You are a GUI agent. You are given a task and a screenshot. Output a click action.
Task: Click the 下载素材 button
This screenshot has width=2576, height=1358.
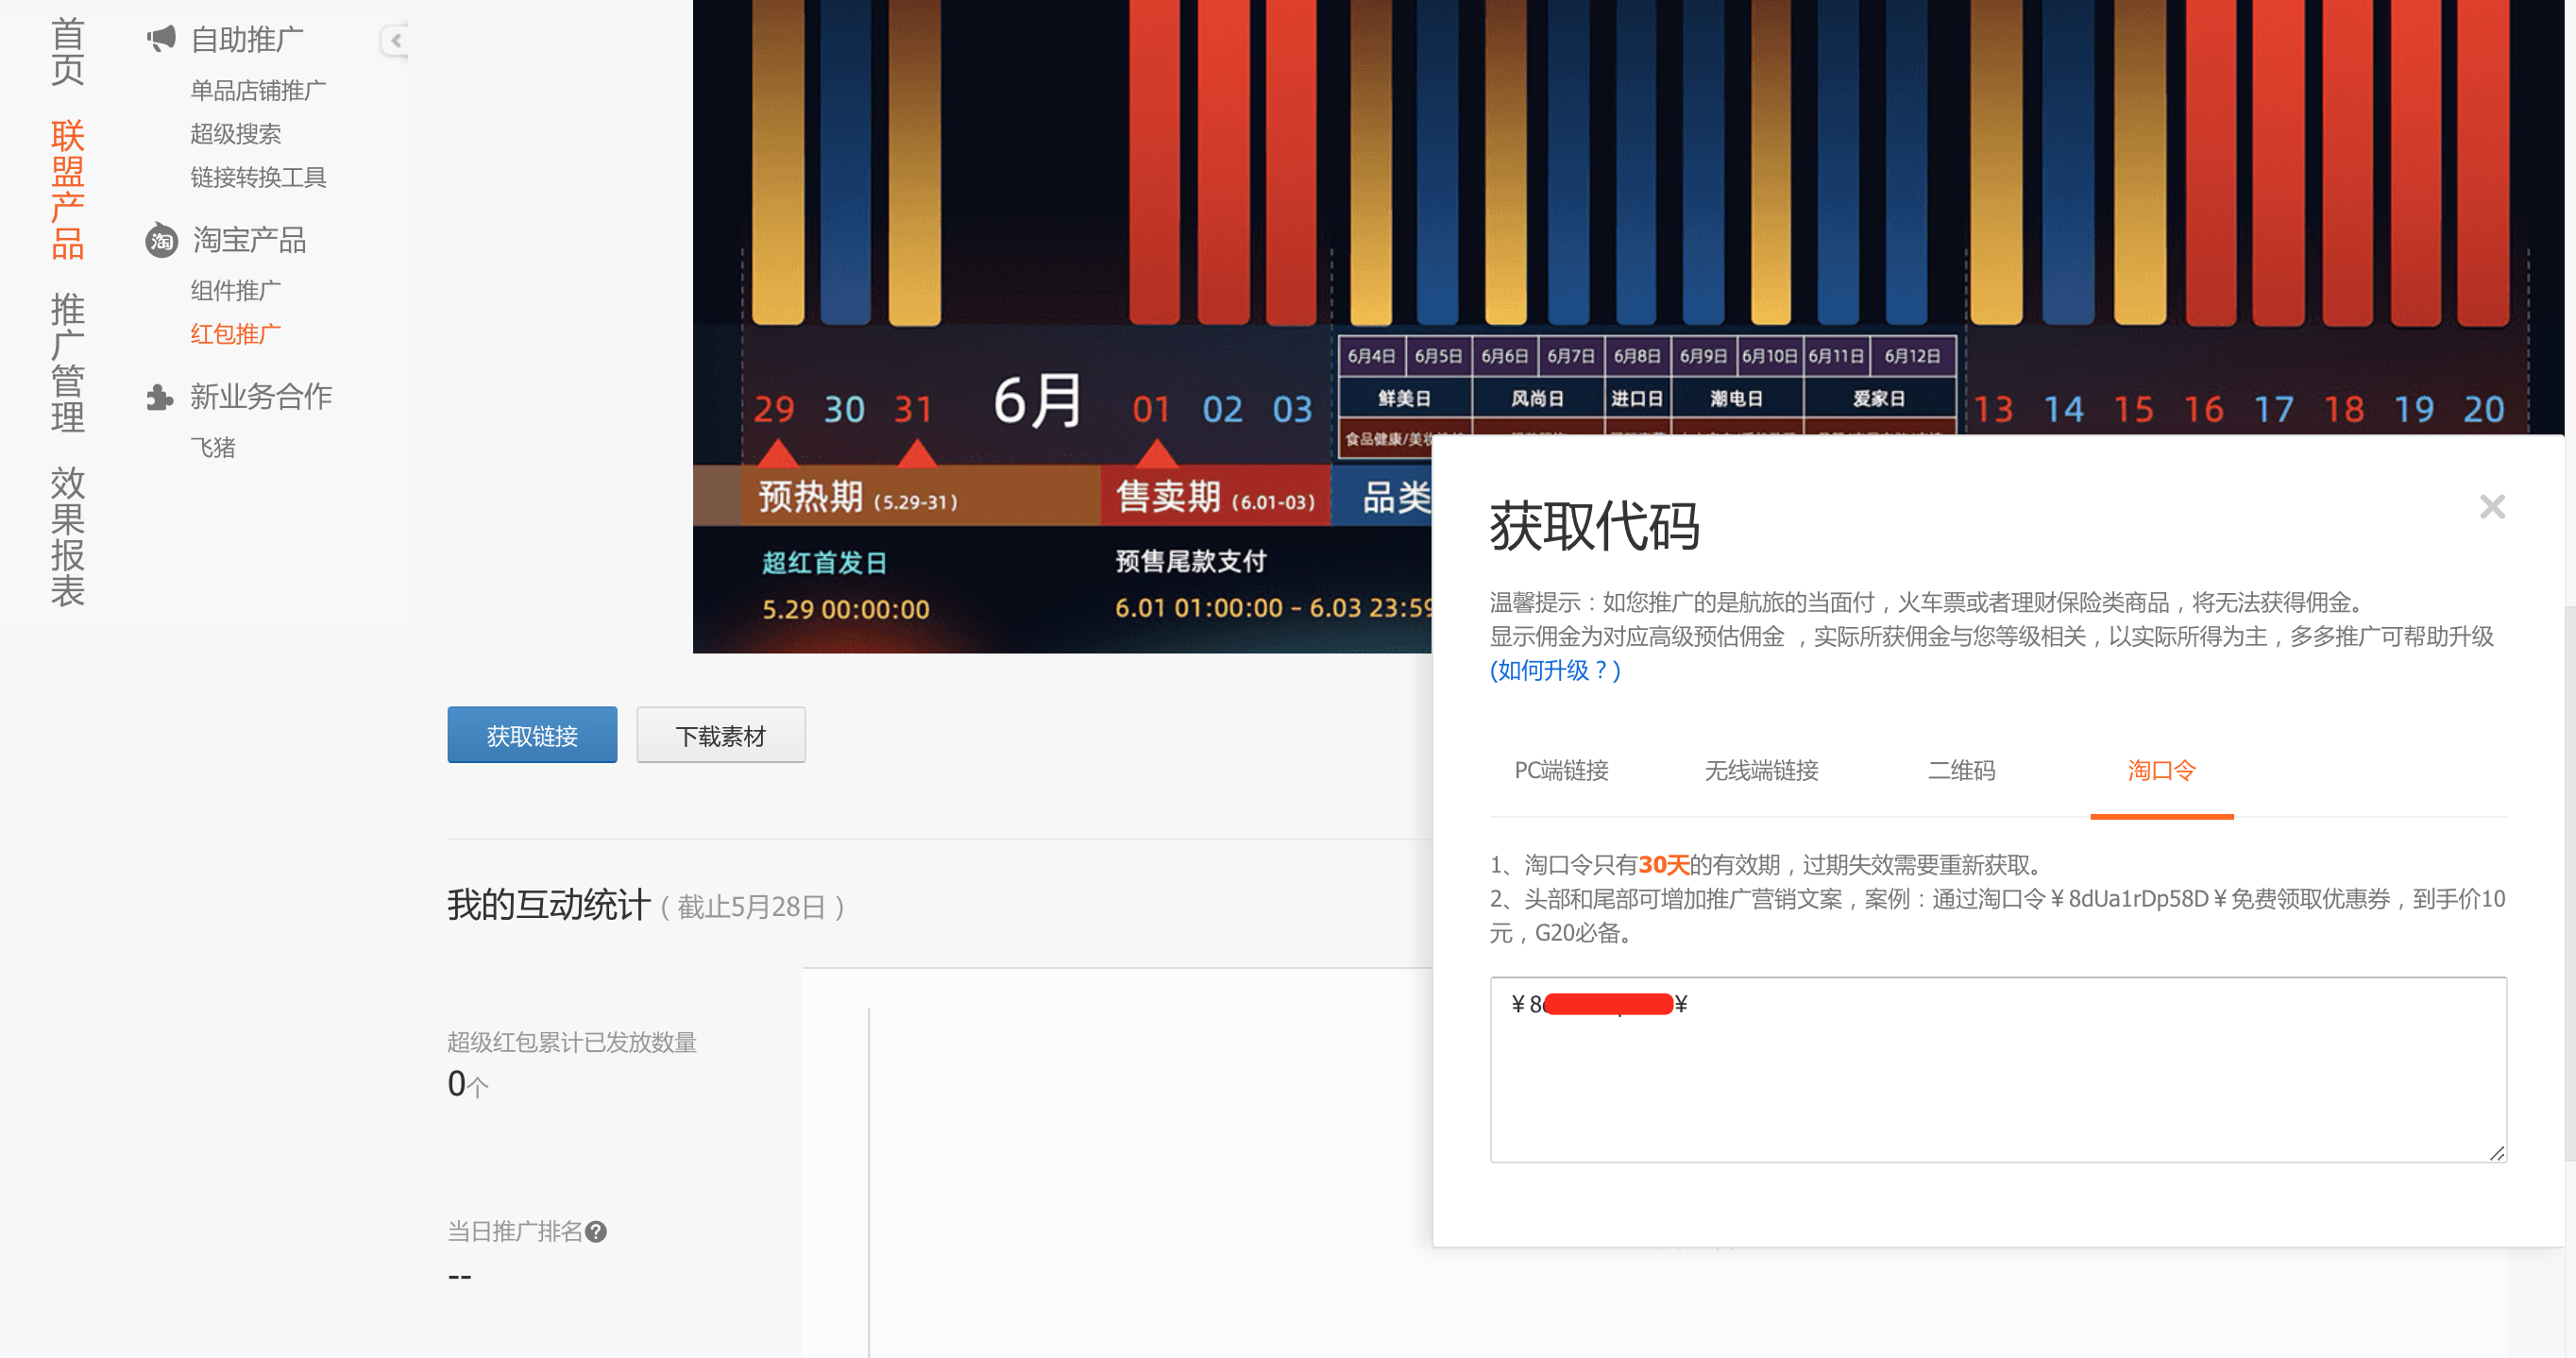(720, 736)
